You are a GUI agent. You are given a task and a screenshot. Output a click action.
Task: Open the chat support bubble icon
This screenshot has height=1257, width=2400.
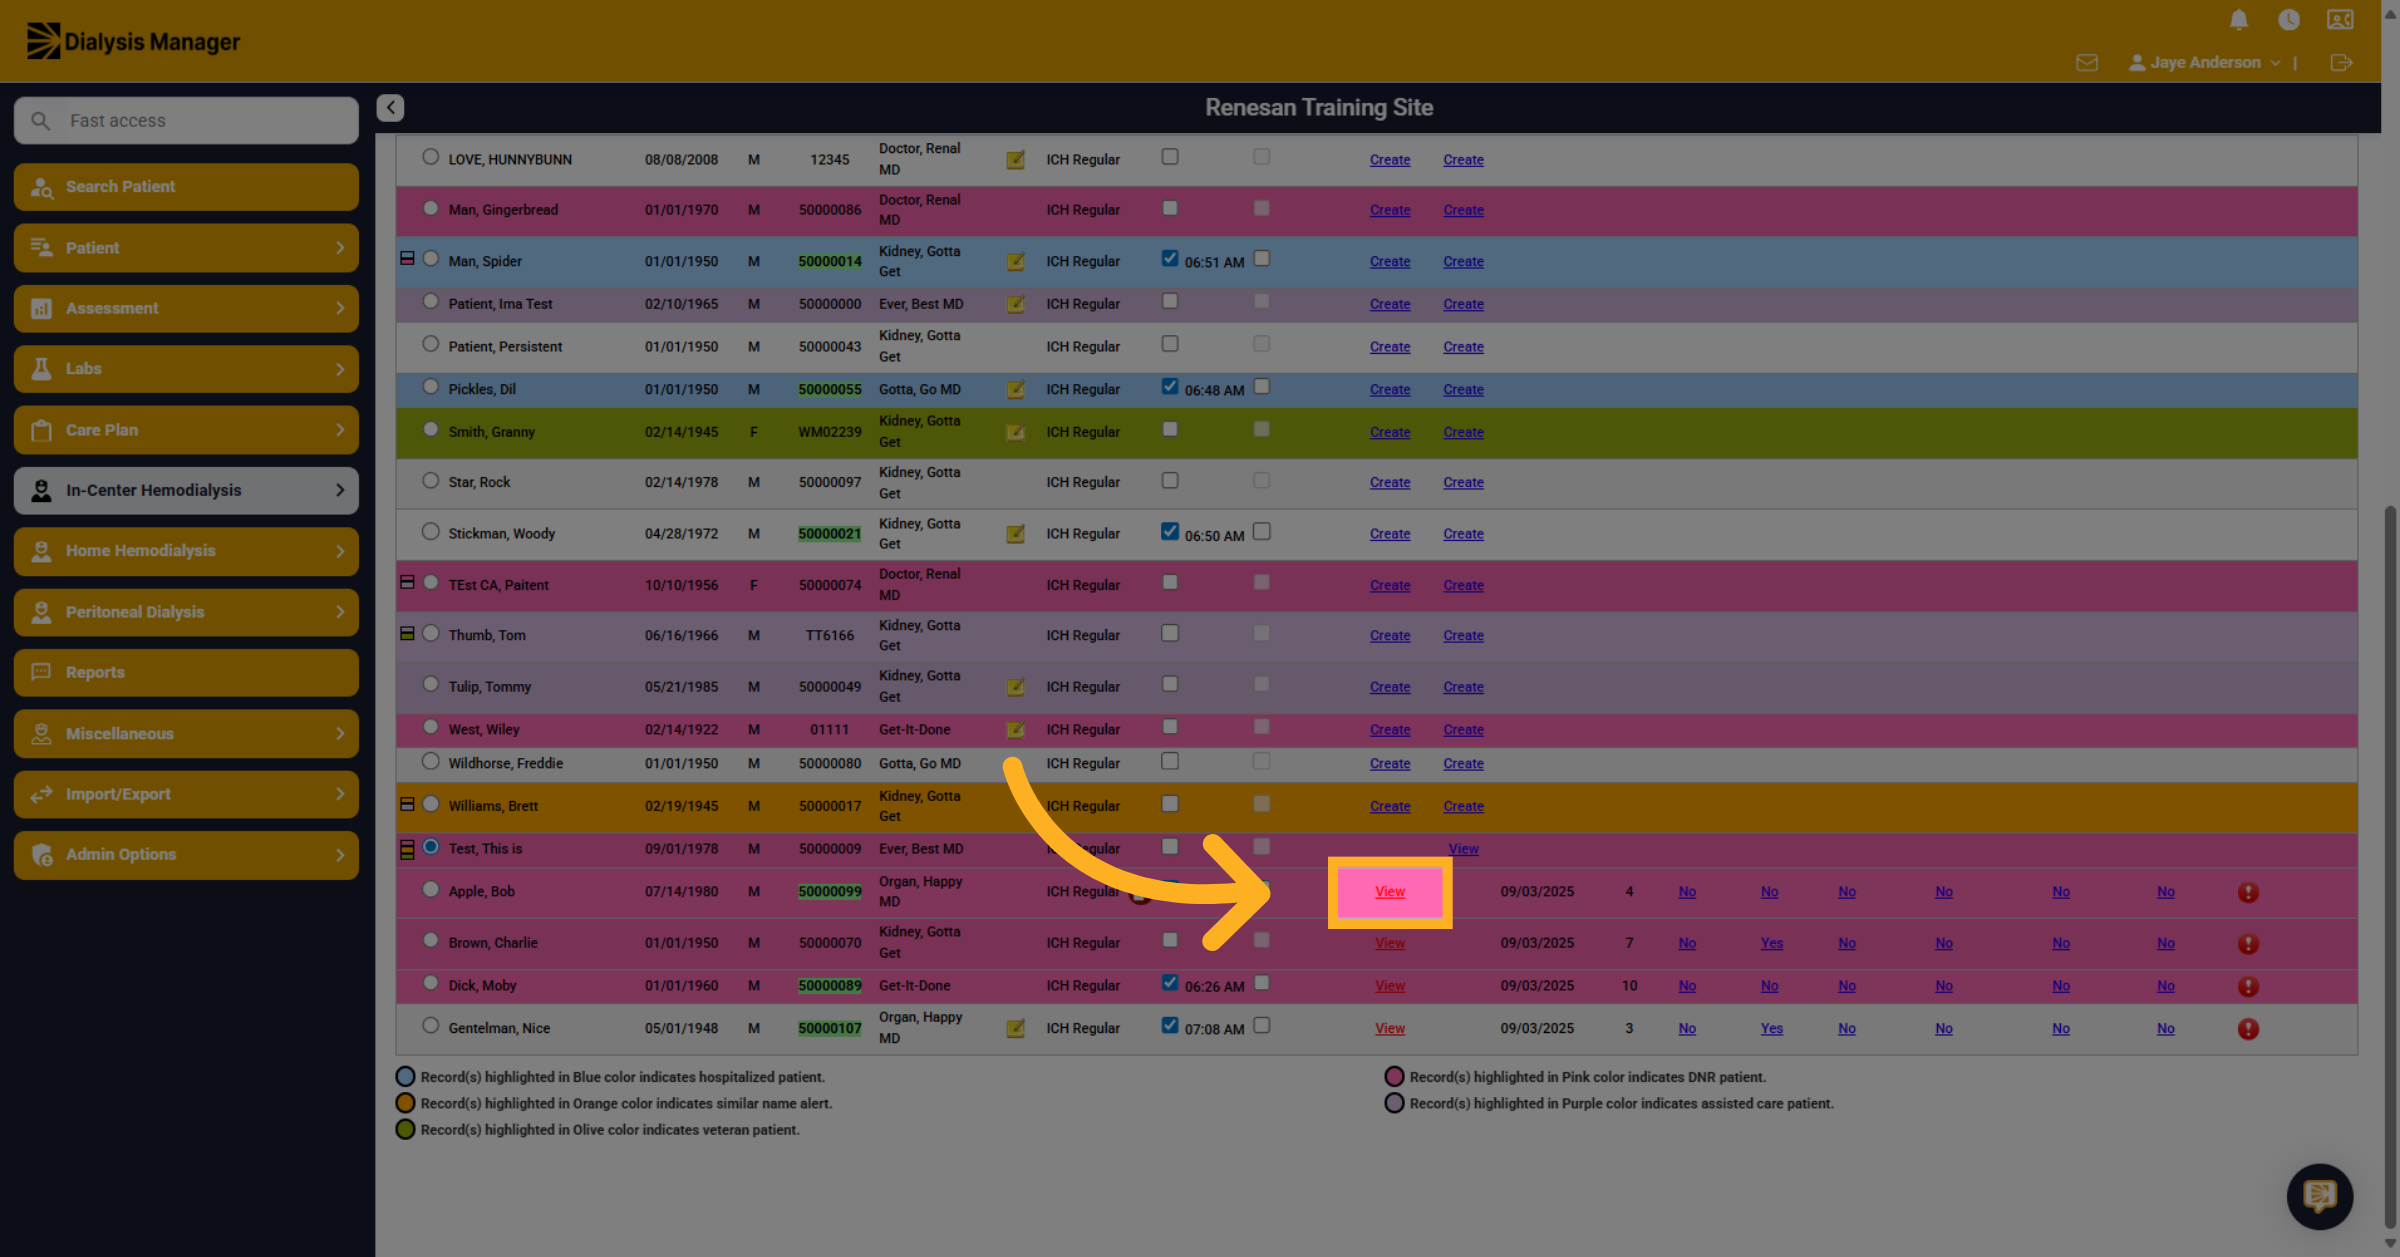(2320, 1196)
